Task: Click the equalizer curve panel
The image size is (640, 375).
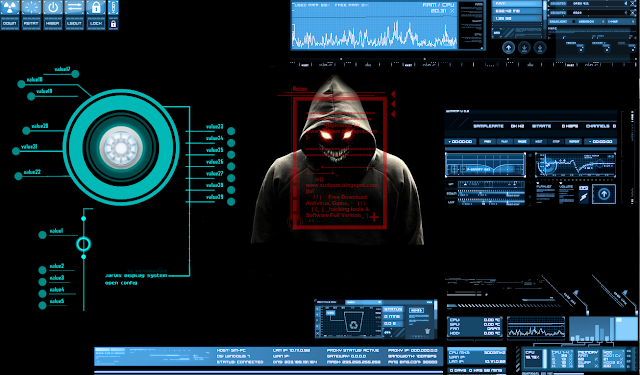Action: 485,165
